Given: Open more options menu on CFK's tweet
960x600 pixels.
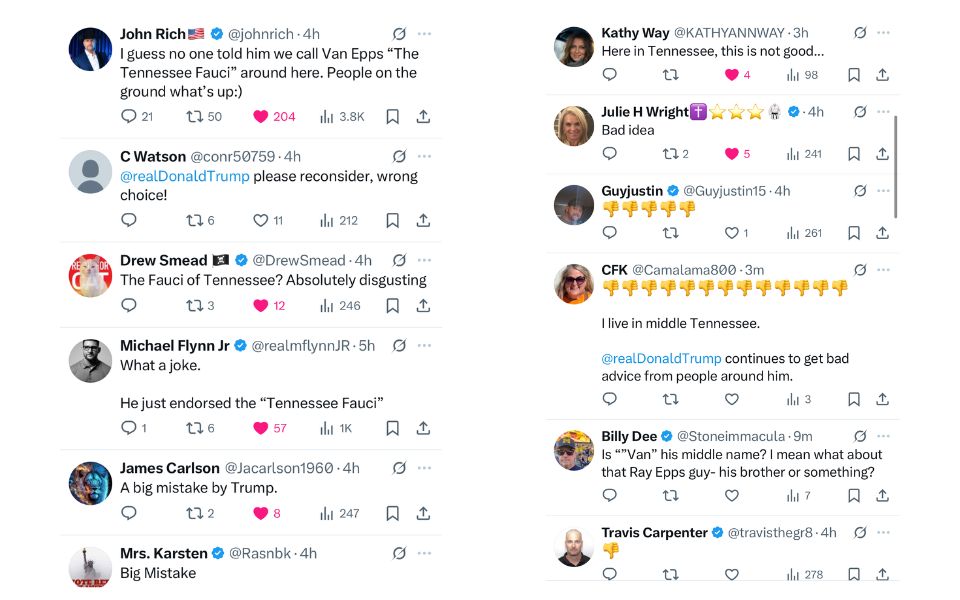Looking at the screenshot, I should [883, 270].
